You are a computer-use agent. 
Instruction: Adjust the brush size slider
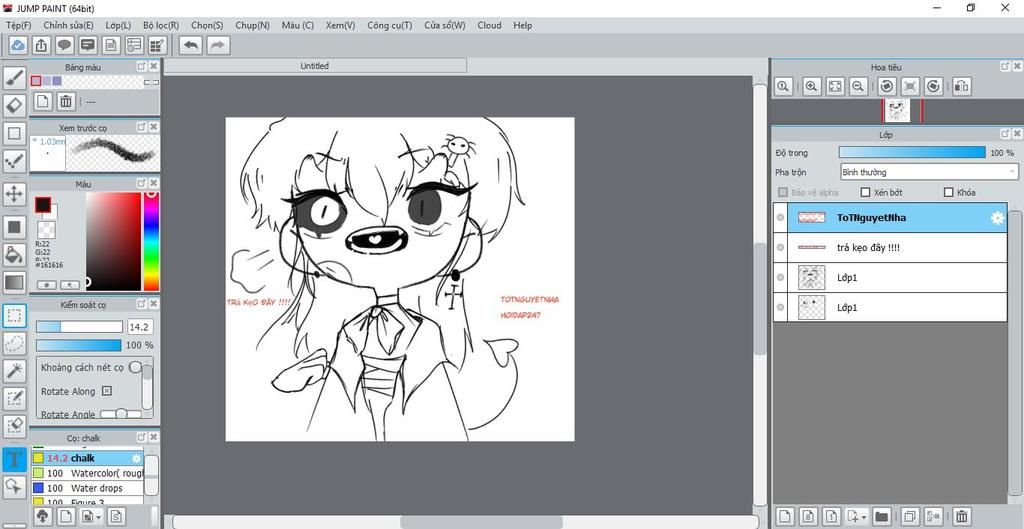[79, 327]
